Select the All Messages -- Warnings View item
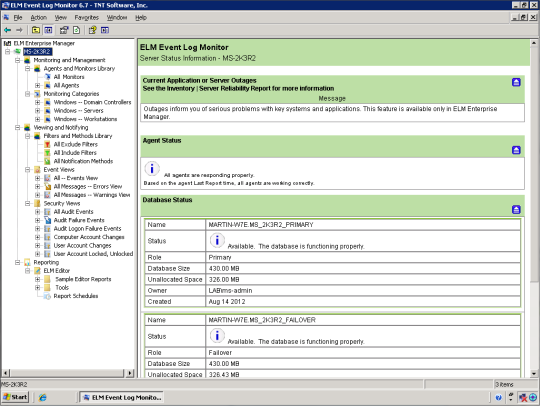 click(92, 195)
